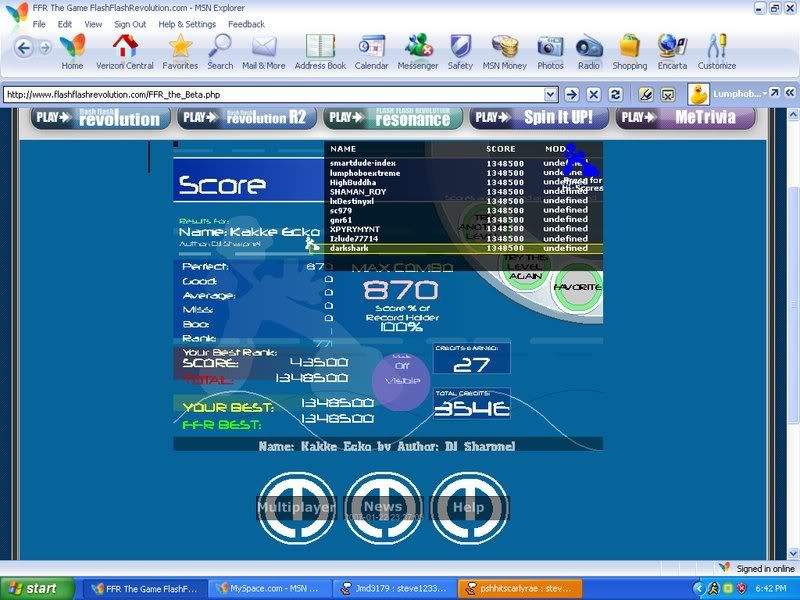The height and width of the screenshot is (600, 800).
Task: Open the Address Book icon
Action: 320,51
